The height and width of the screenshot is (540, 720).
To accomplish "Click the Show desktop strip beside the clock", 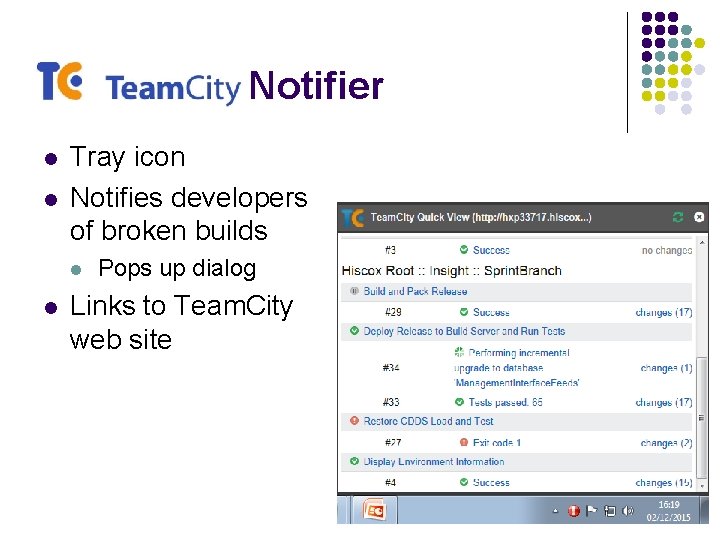I will 705,510.
